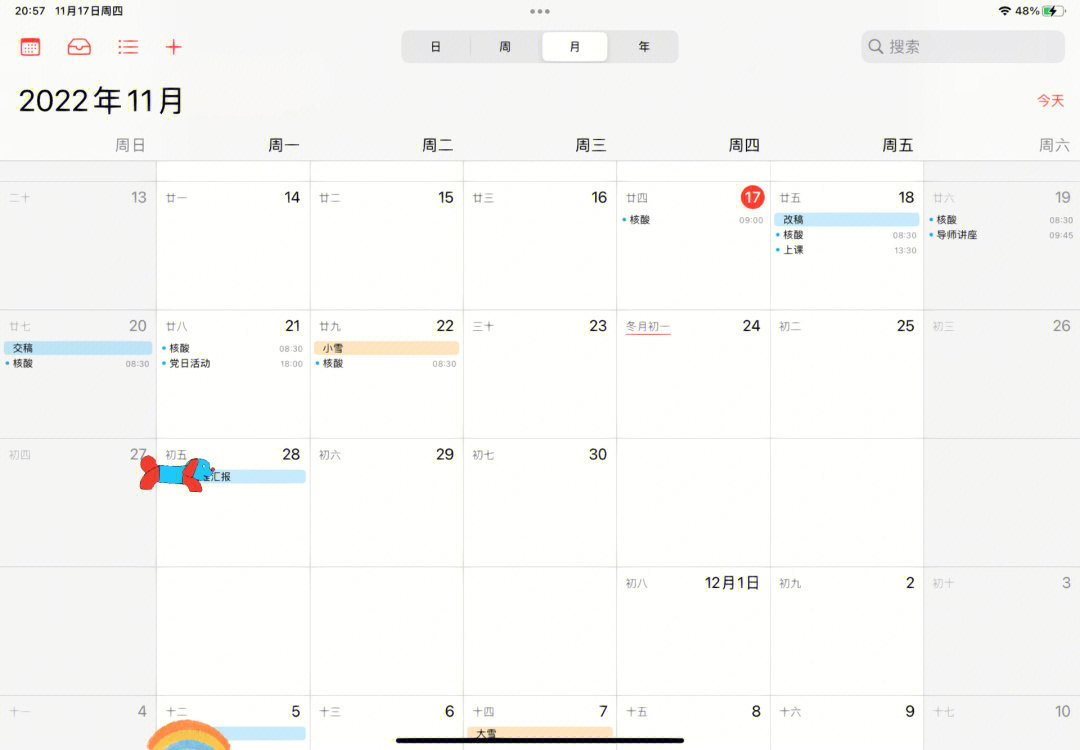
Task: Tap the three-dot multitasking control
Action: pyautogui.click(x=540, y=11)
